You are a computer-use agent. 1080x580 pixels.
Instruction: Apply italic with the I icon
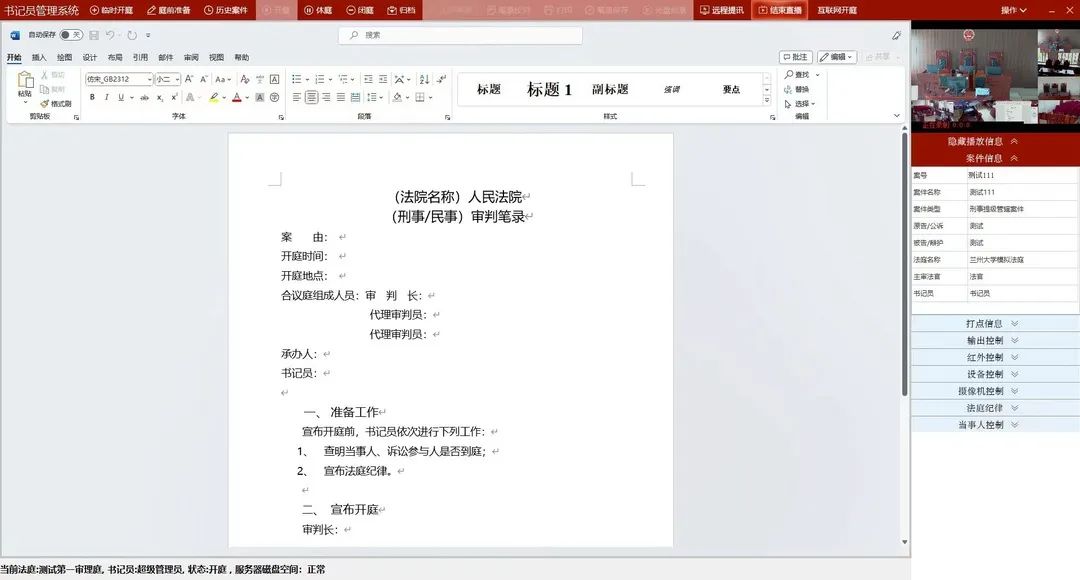coord(106,98)
